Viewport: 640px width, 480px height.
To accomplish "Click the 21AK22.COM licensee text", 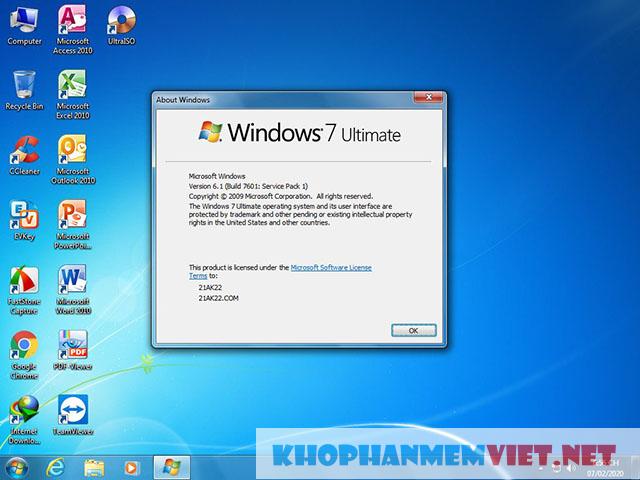I will (218, 298).
